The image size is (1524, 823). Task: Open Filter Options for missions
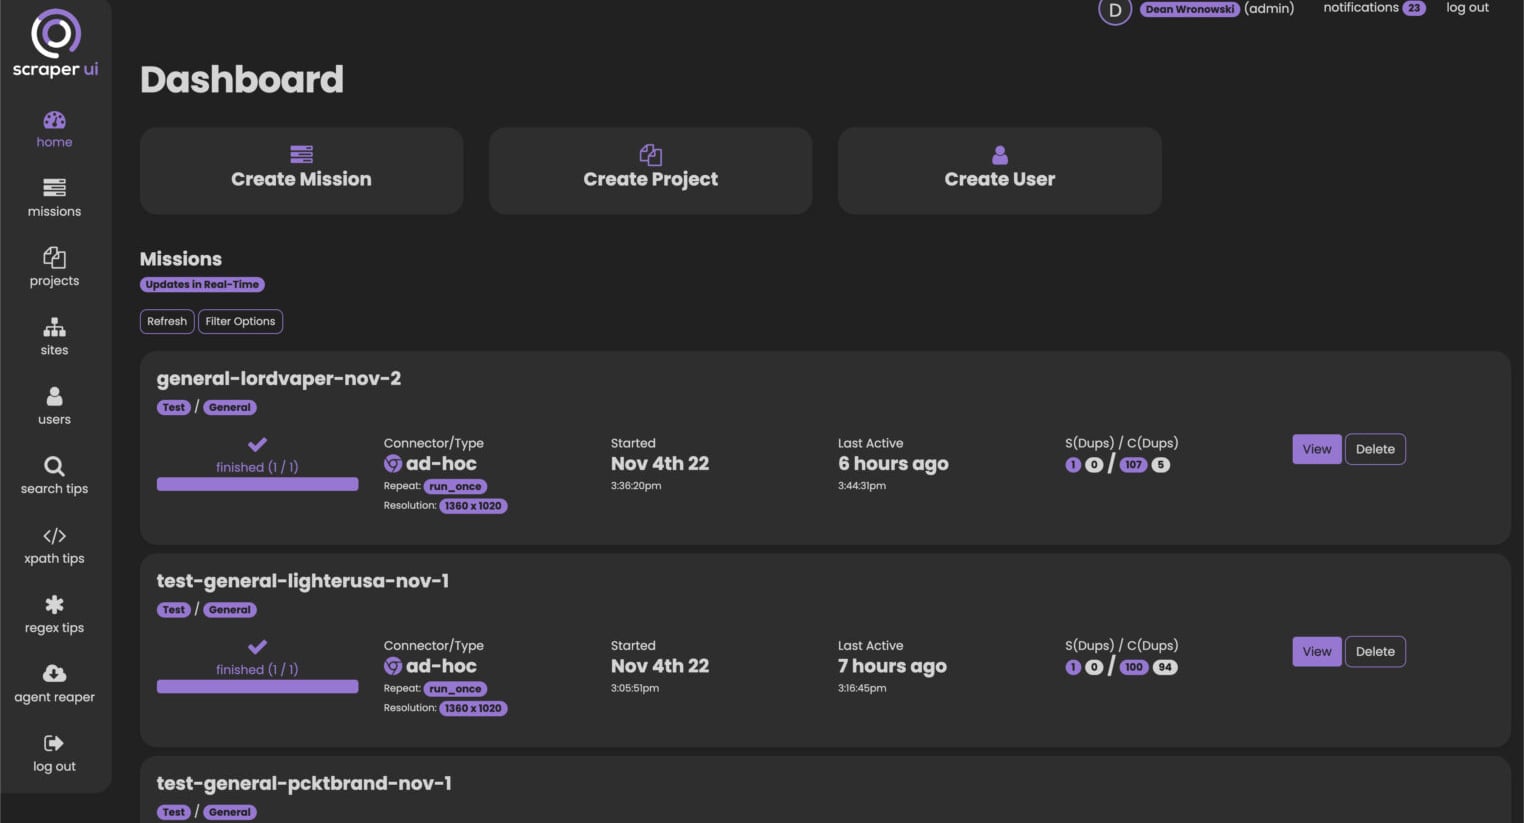(240, 321)
